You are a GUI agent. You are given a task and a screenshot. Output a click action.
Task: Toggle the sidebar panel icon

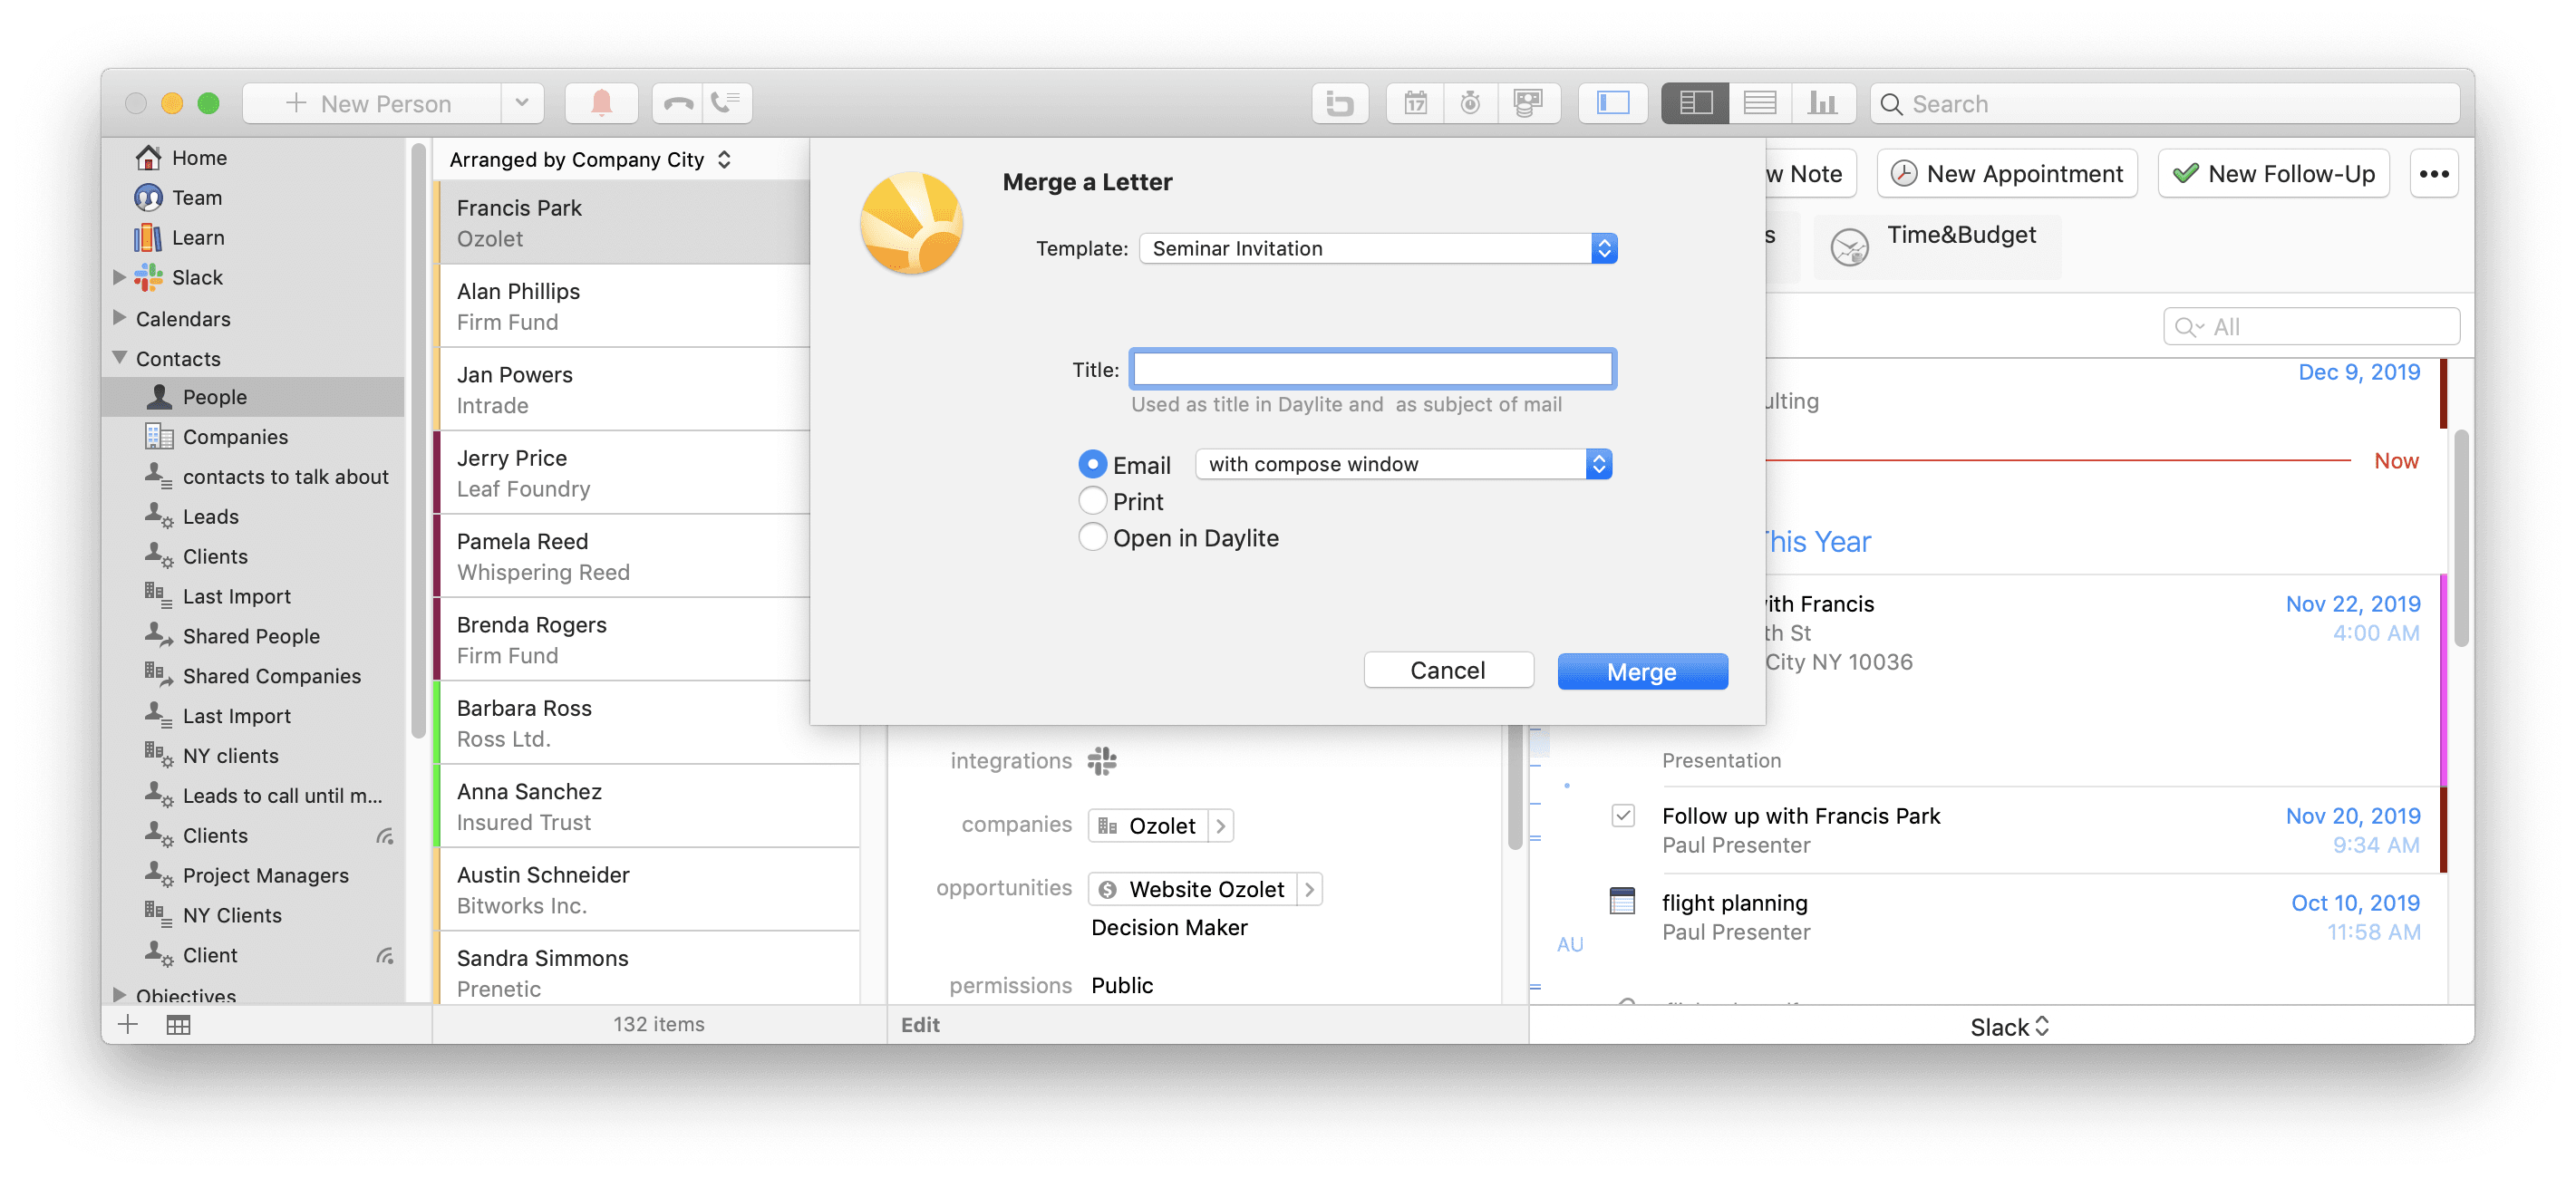point(1612,103)
